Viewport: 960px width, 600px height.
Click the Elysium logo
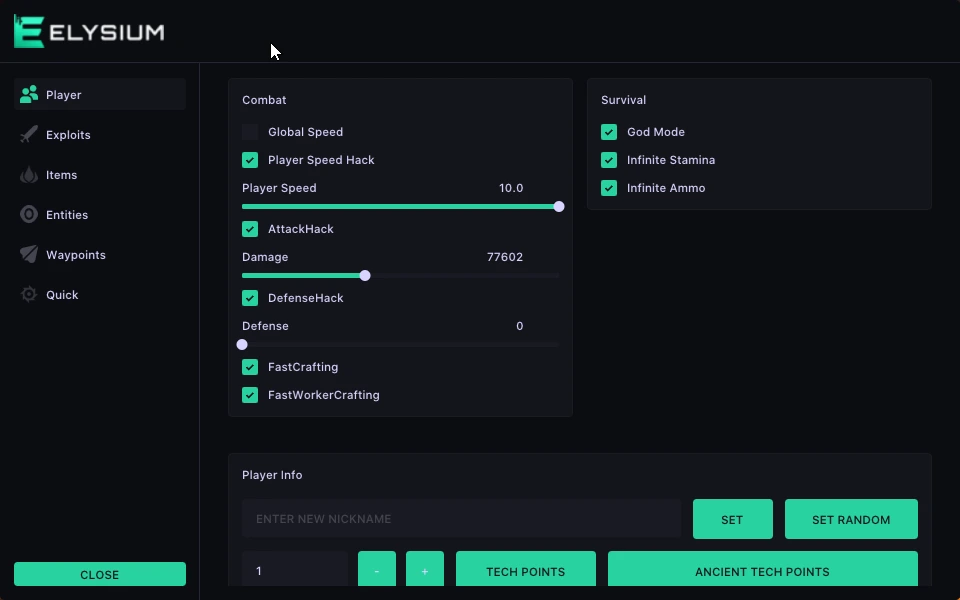click(x=89, y=32)
